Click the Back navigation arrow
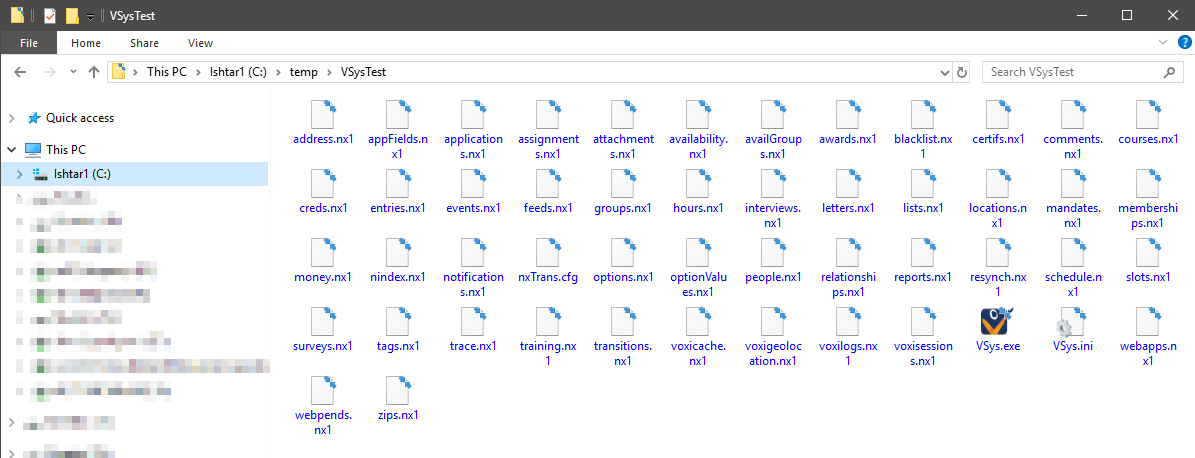Image resolution: width=1195 pixels, height=458 pixels. [x=20, y=72]
